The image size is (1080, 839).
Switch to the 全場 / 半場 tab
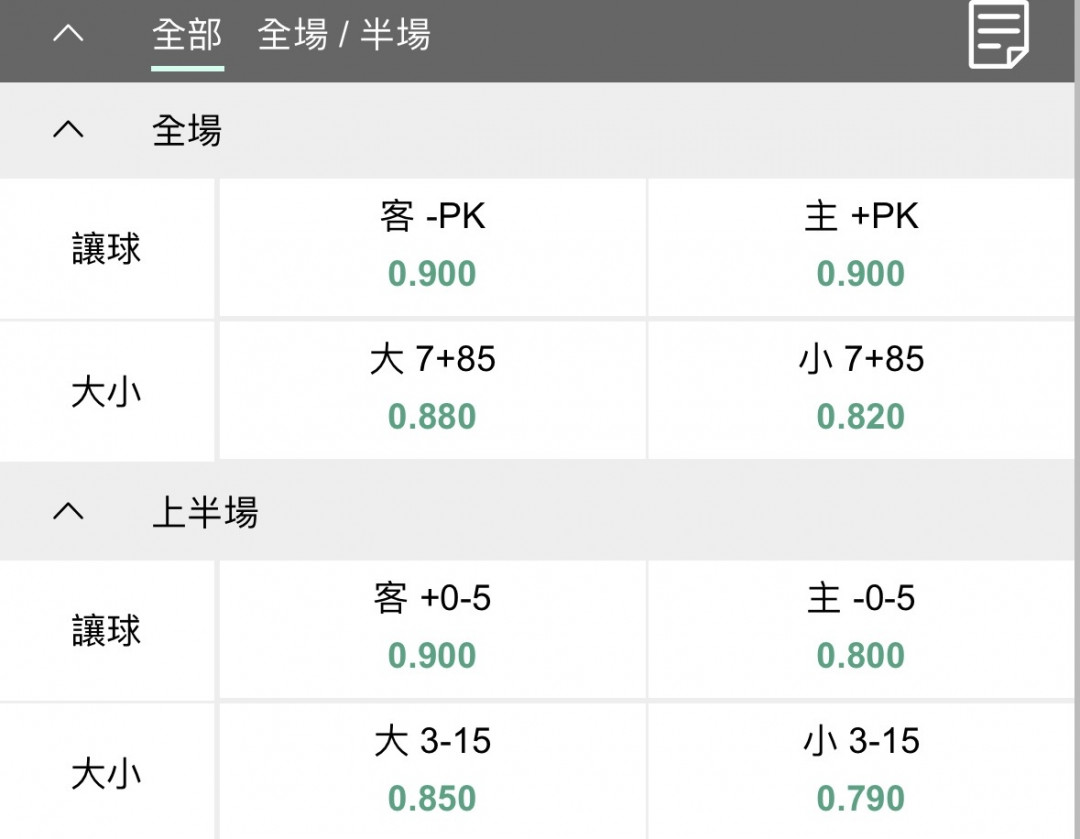(344, 34)
